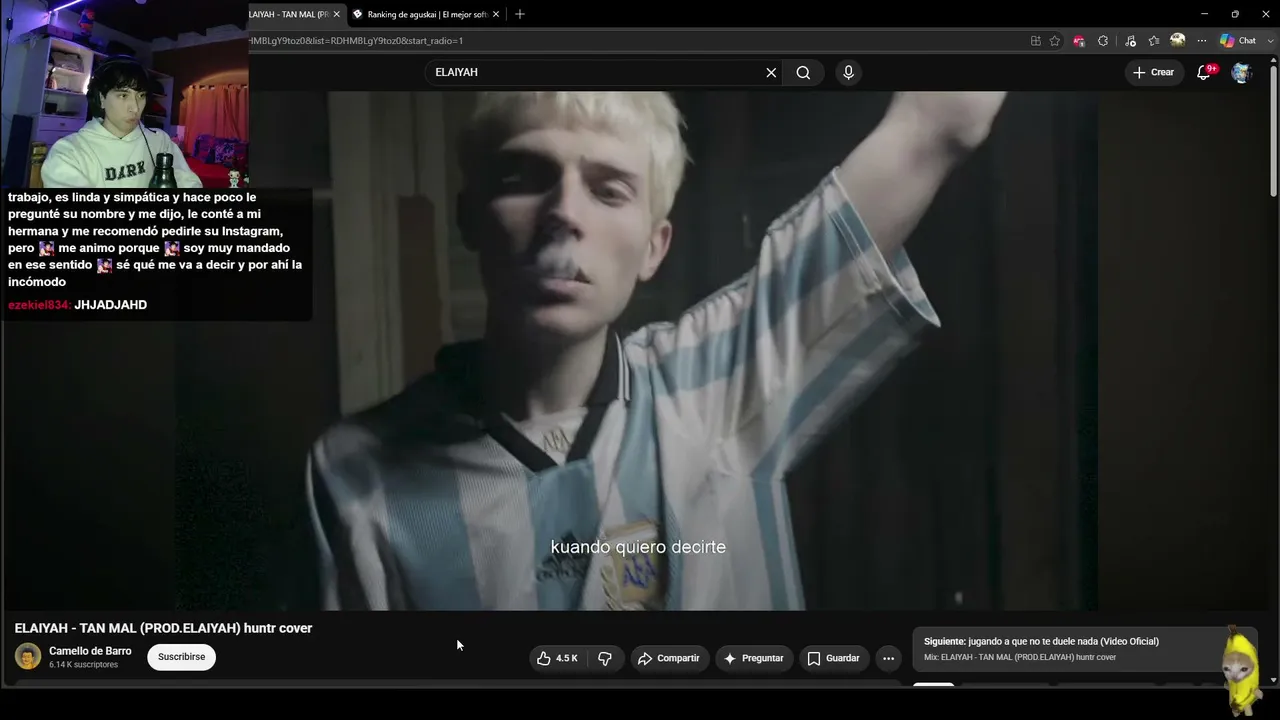
Task: Open the browser apps grid icon in address bar
Action: point(1036,41)
